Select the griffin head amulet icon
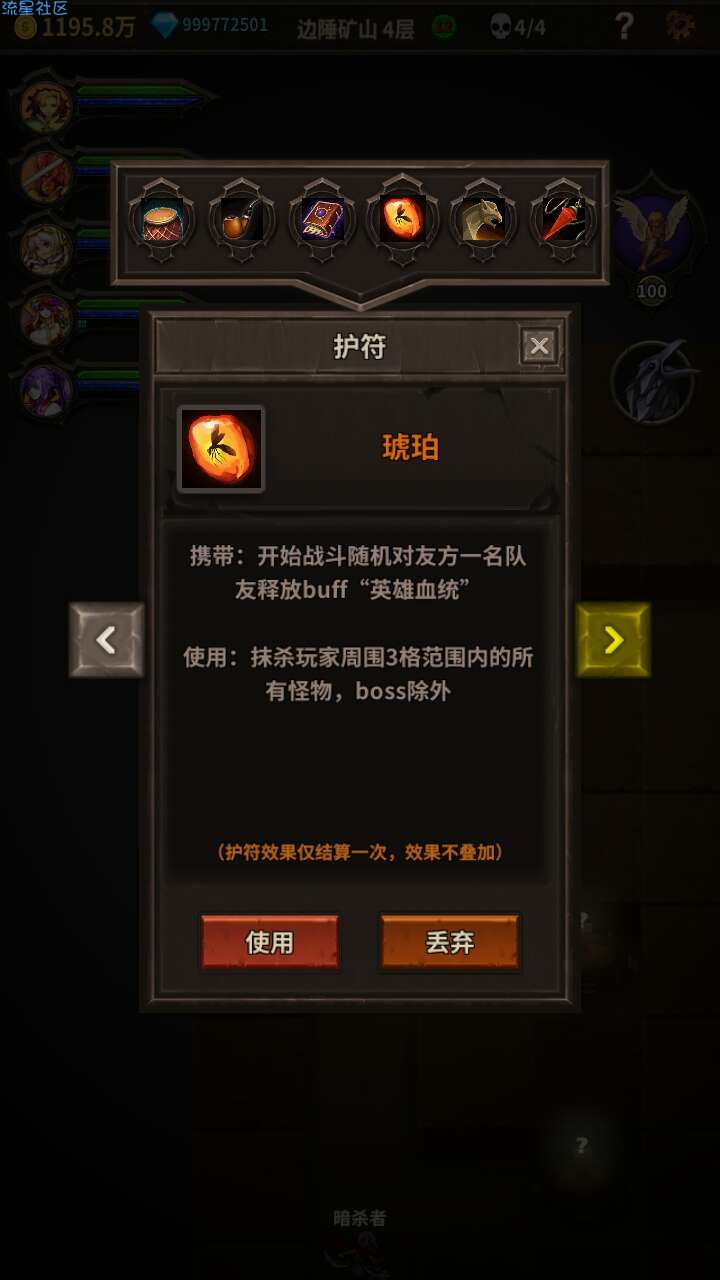 [x=483, y=220]
